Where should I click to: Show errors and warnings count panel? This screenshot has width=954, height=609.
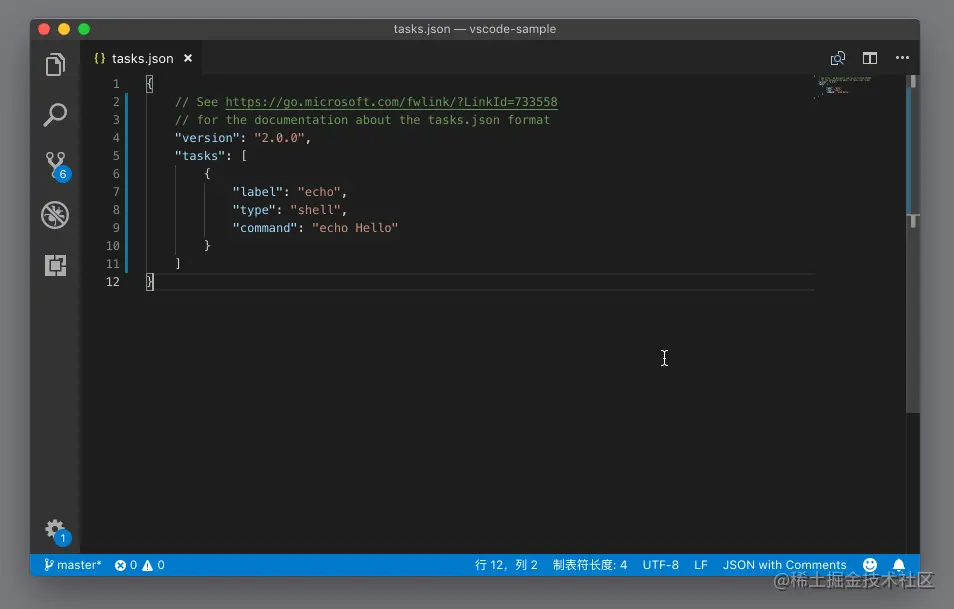[140, 565]
